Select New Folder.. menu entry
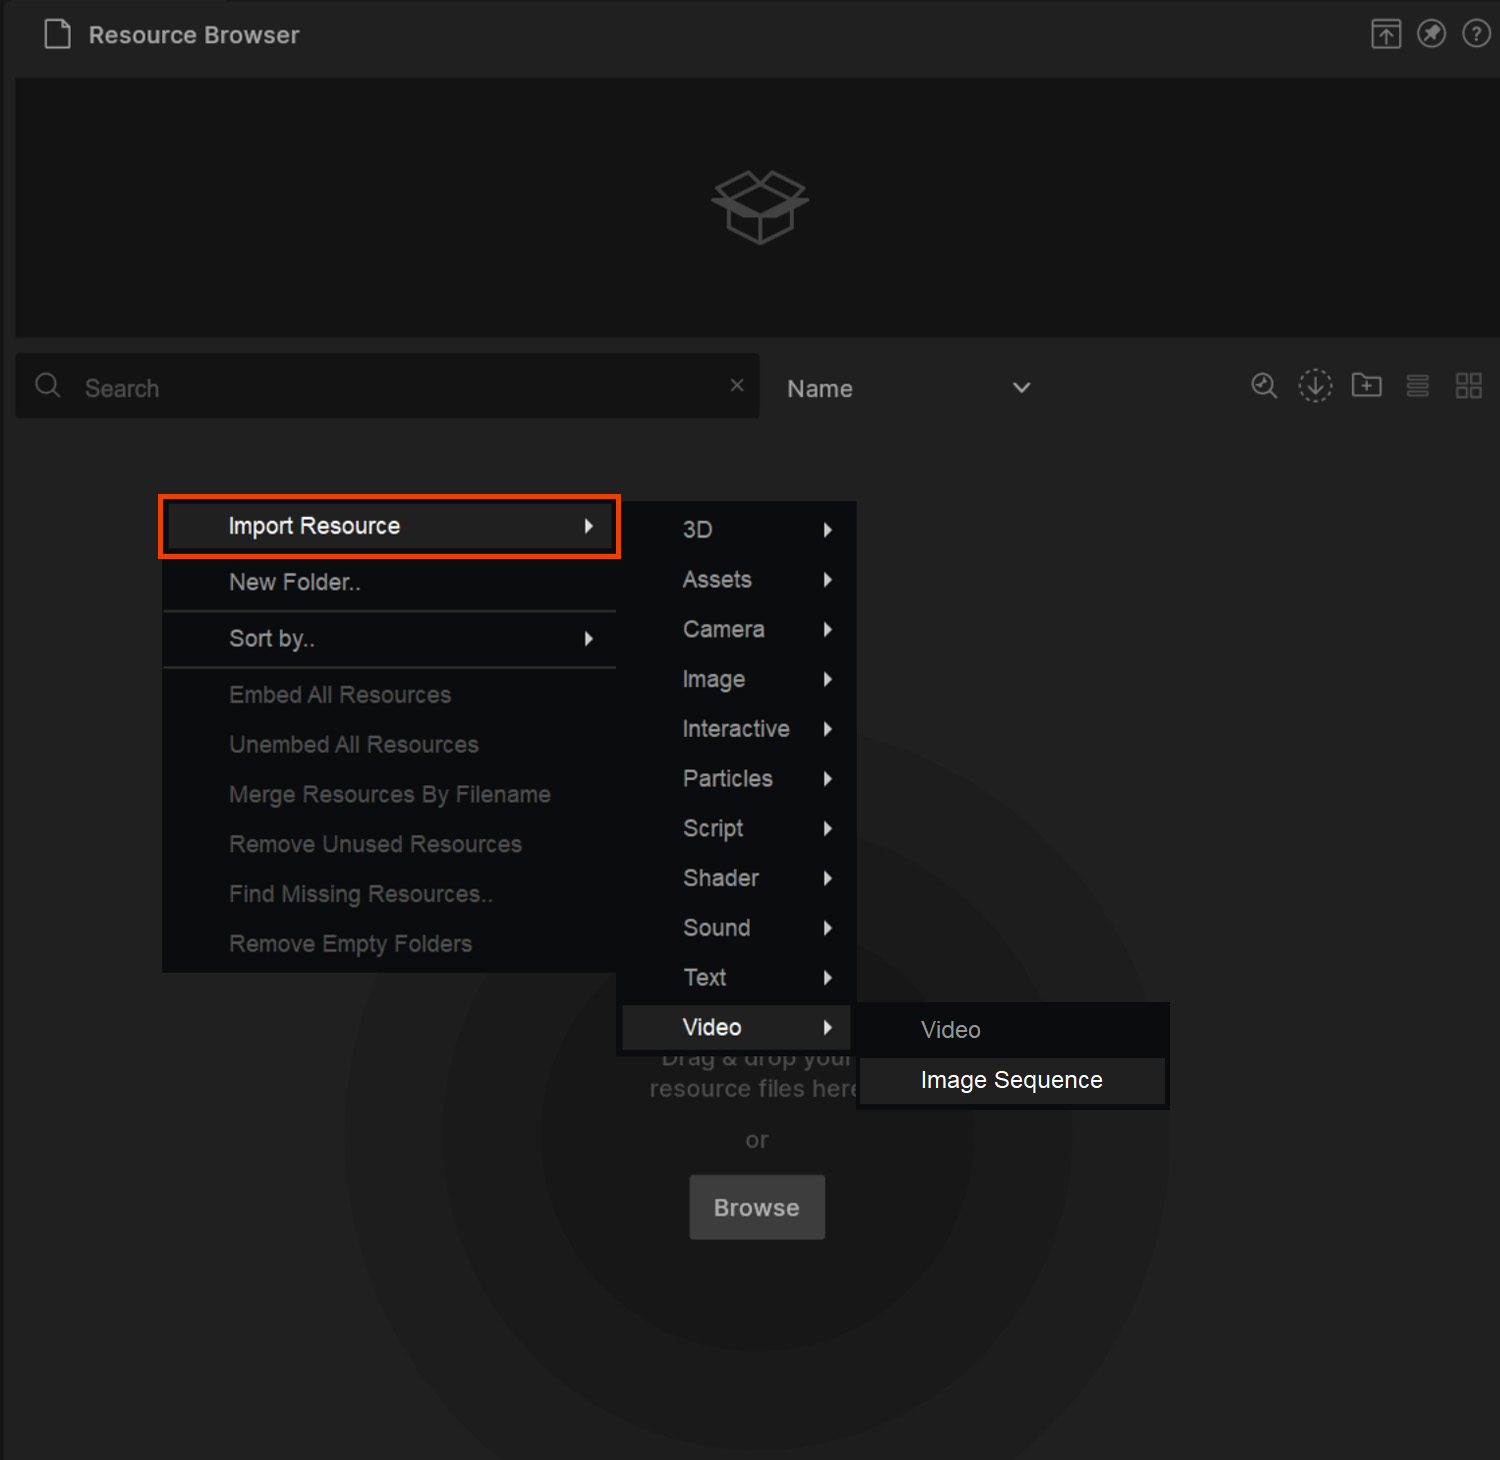This screenshot has width=1500, height=1460. point(294,583)
